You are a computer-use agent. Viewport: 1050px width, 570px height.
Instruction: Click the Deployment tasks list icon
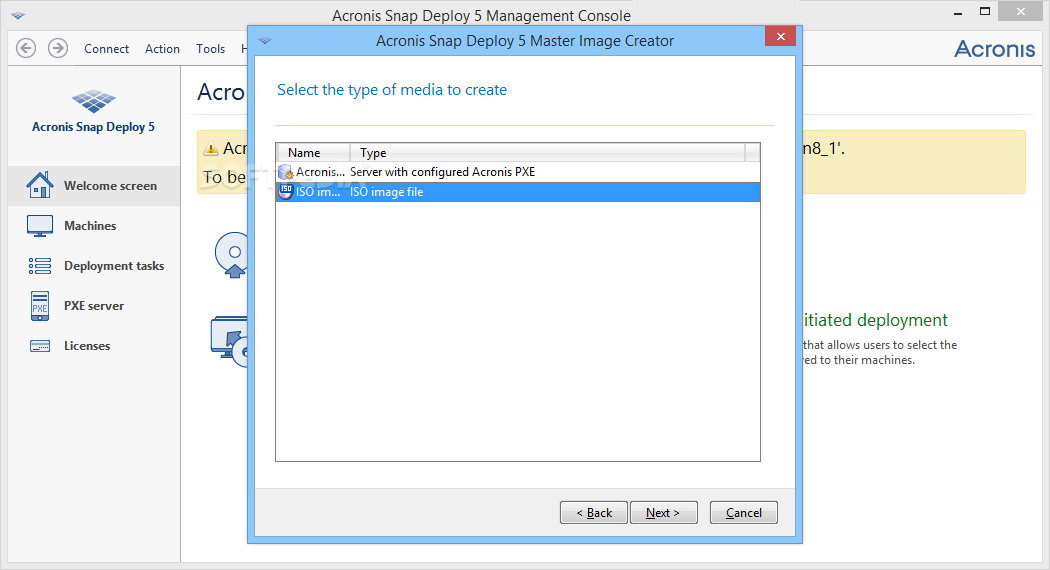click(x=40, y=266)
